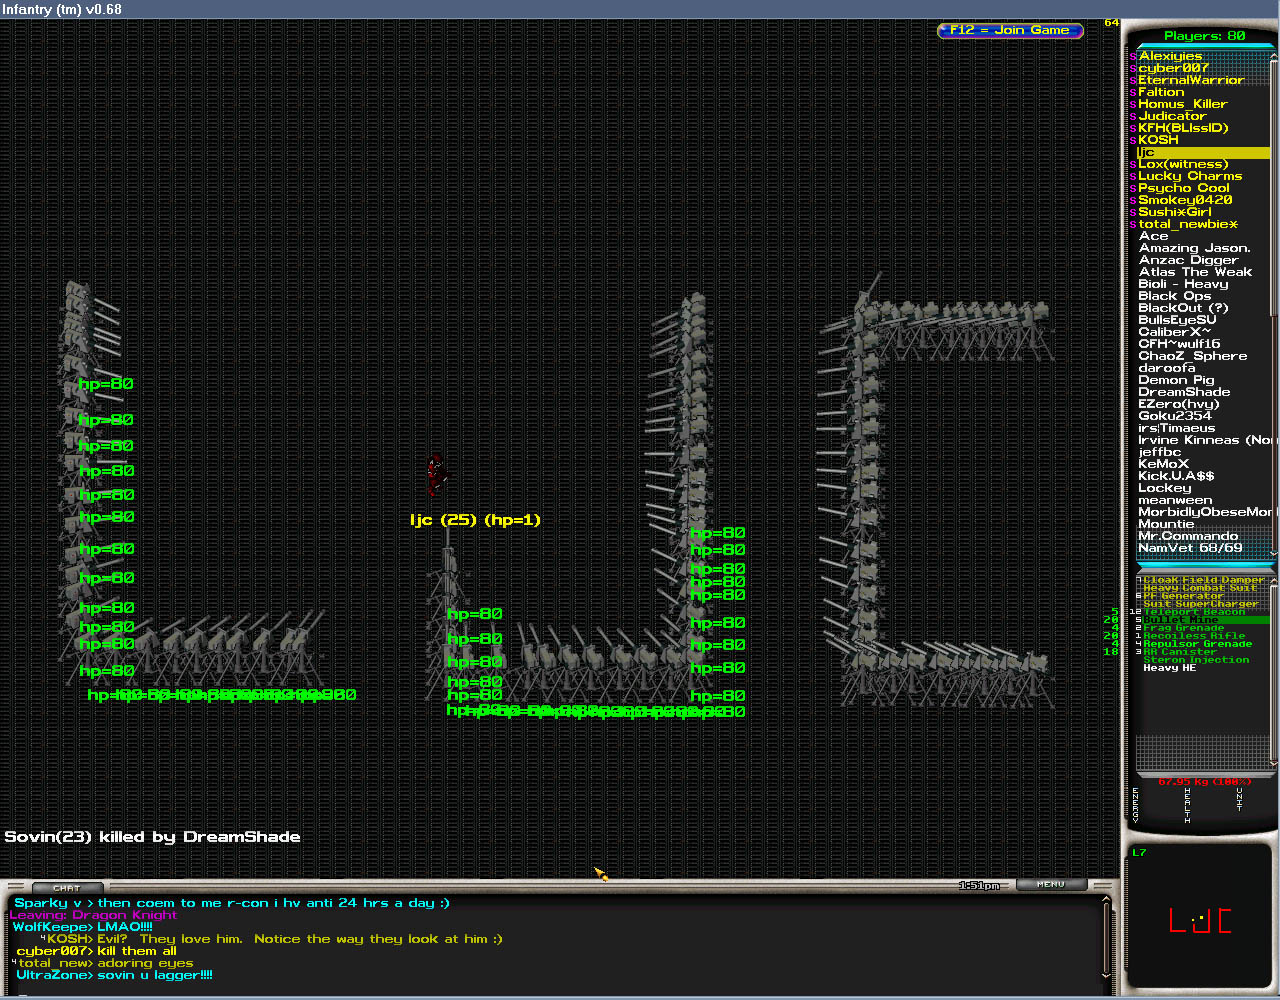Screen dimensions: 1280x1000
Task: Click the player list scrollbar down arrow
Action: [x=1274, y=551]
